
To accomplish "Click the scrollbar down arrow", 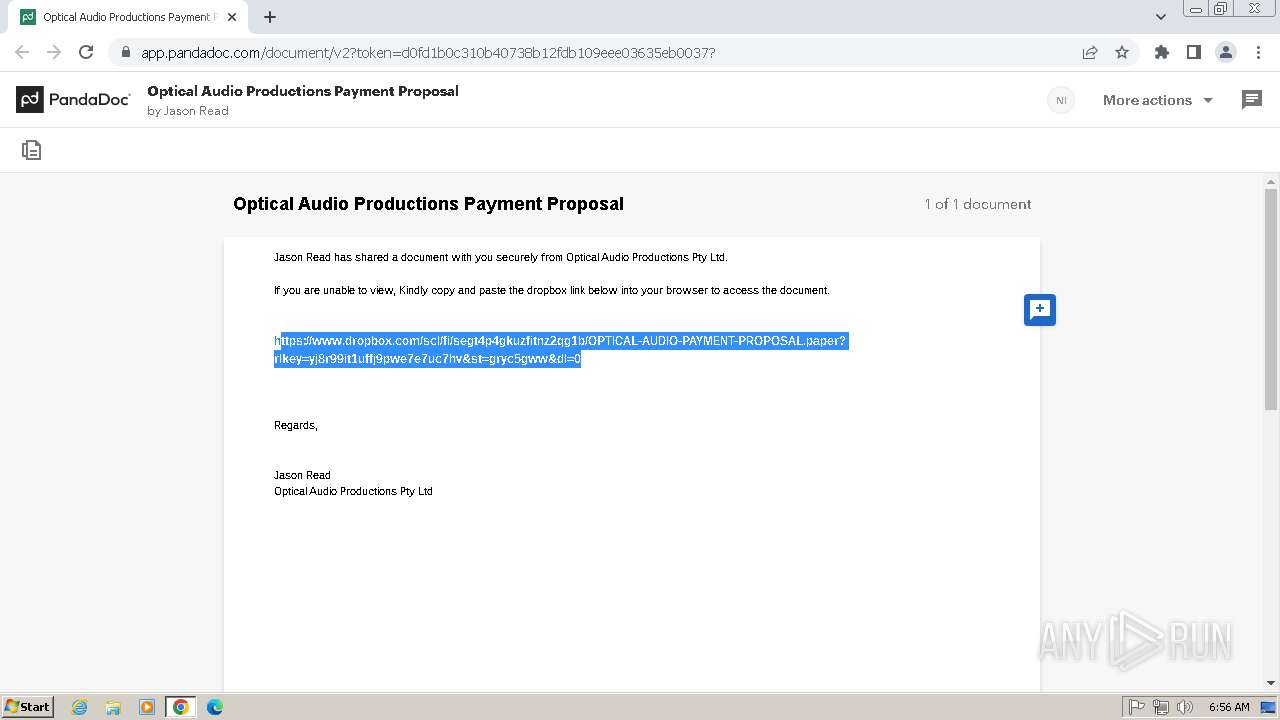I will click(1271, 683).
